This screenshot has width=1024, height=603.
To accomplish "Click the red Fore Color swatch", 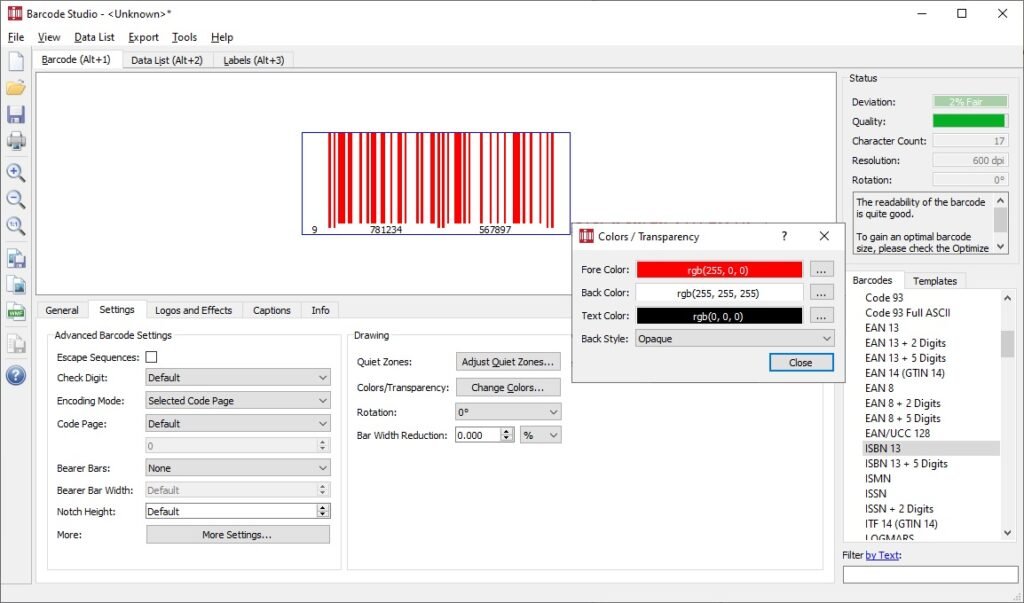I will pyautogui.click(x=719, y=270).
